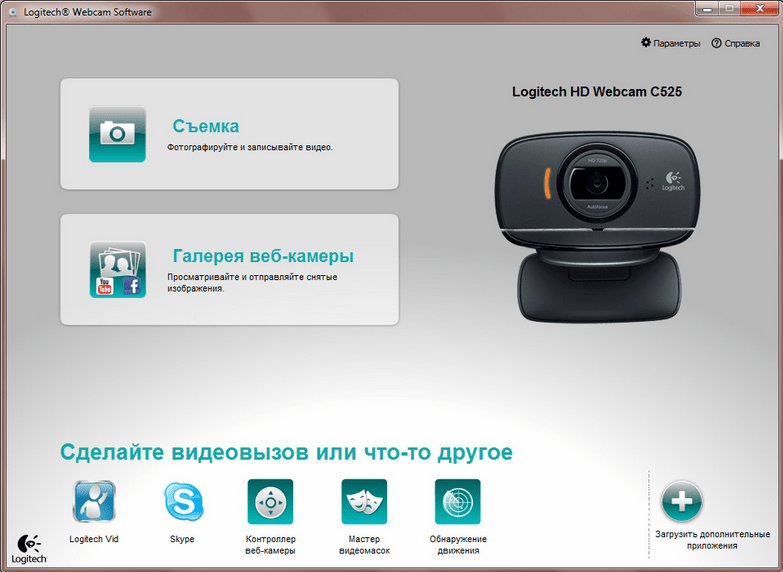
Task: Open Мастер видеомасок masks icon
Action: point(364,502)
